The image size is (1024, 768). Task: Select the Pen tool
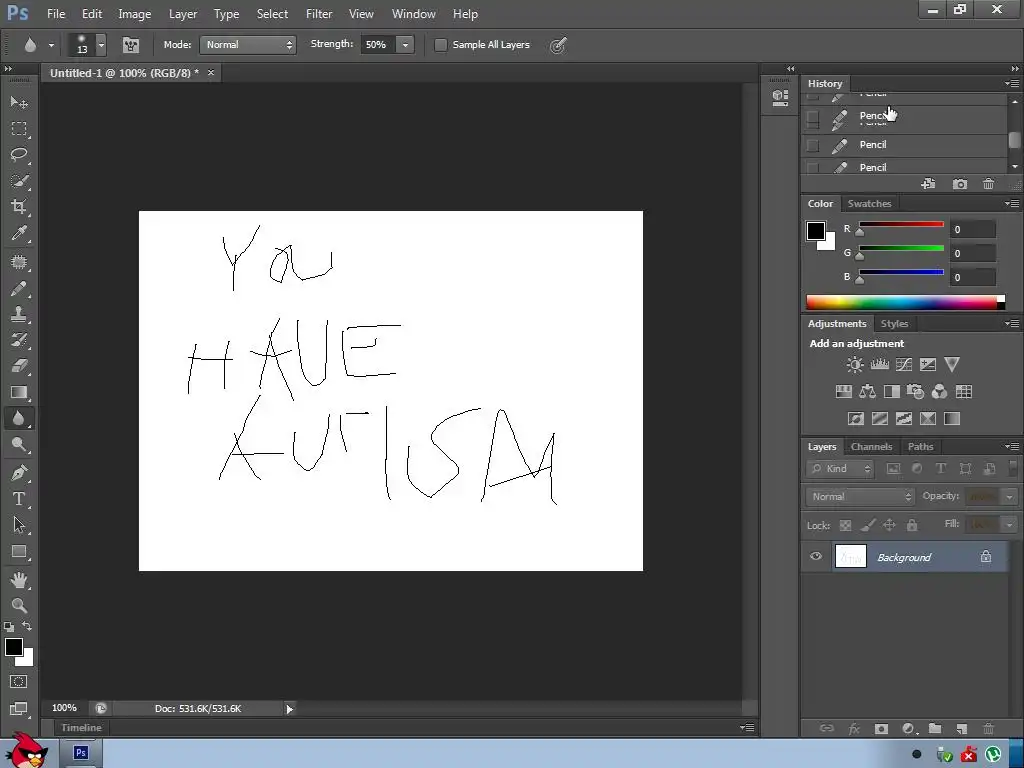(x=18, y=473)
